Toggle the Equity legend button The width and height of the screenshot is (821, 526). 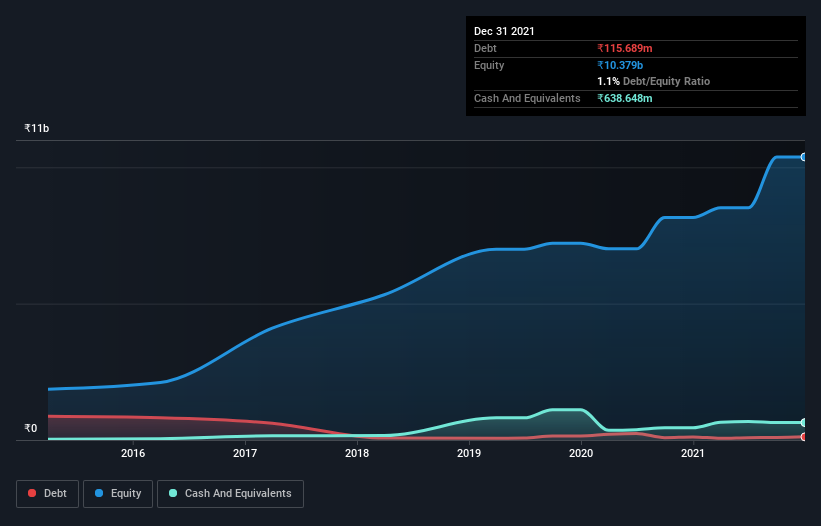tap(118, 494)
